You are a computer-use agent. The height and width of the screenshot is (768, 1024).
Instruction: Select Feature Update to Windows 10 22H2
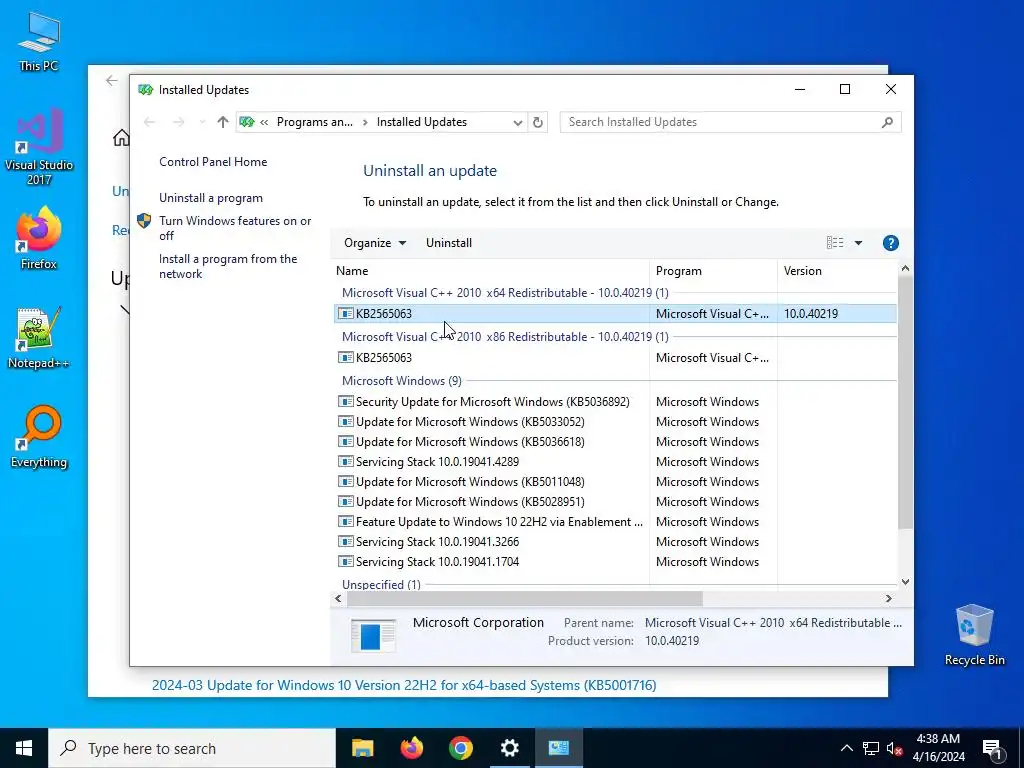tap(615, 522)
